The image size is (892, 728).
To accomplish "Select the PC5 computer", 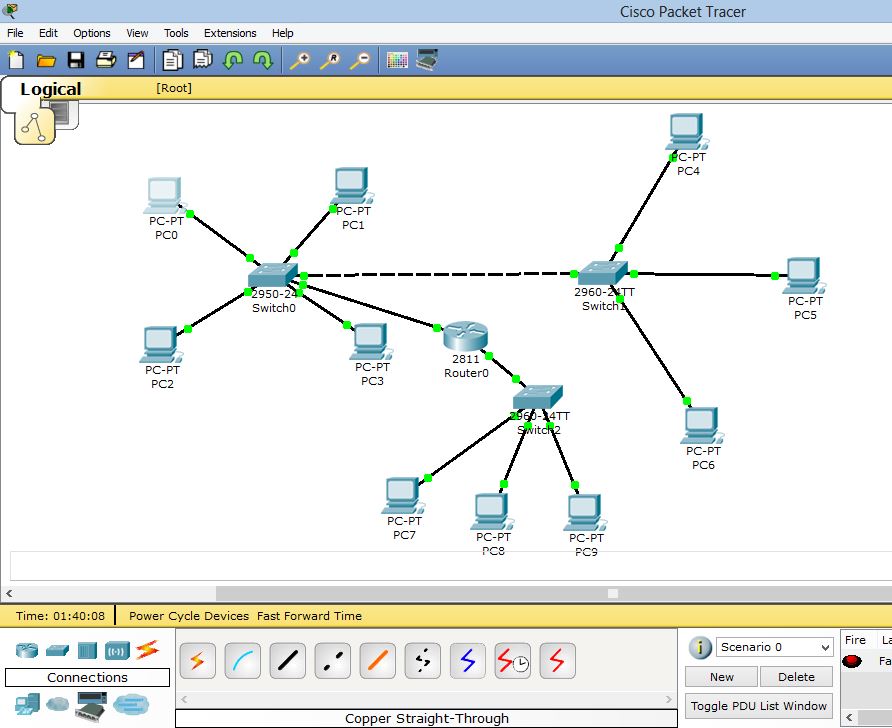I will pyautogui.click(x=804, y=275).
